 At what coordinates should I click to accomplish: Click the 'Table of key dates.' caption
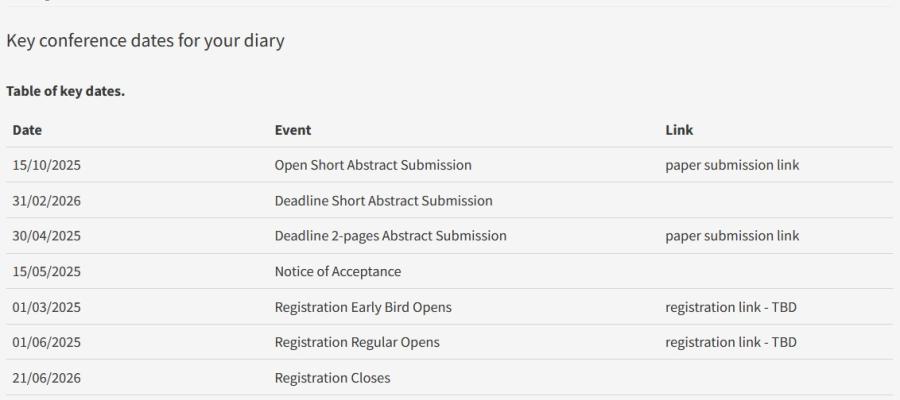tap(66, 92)
